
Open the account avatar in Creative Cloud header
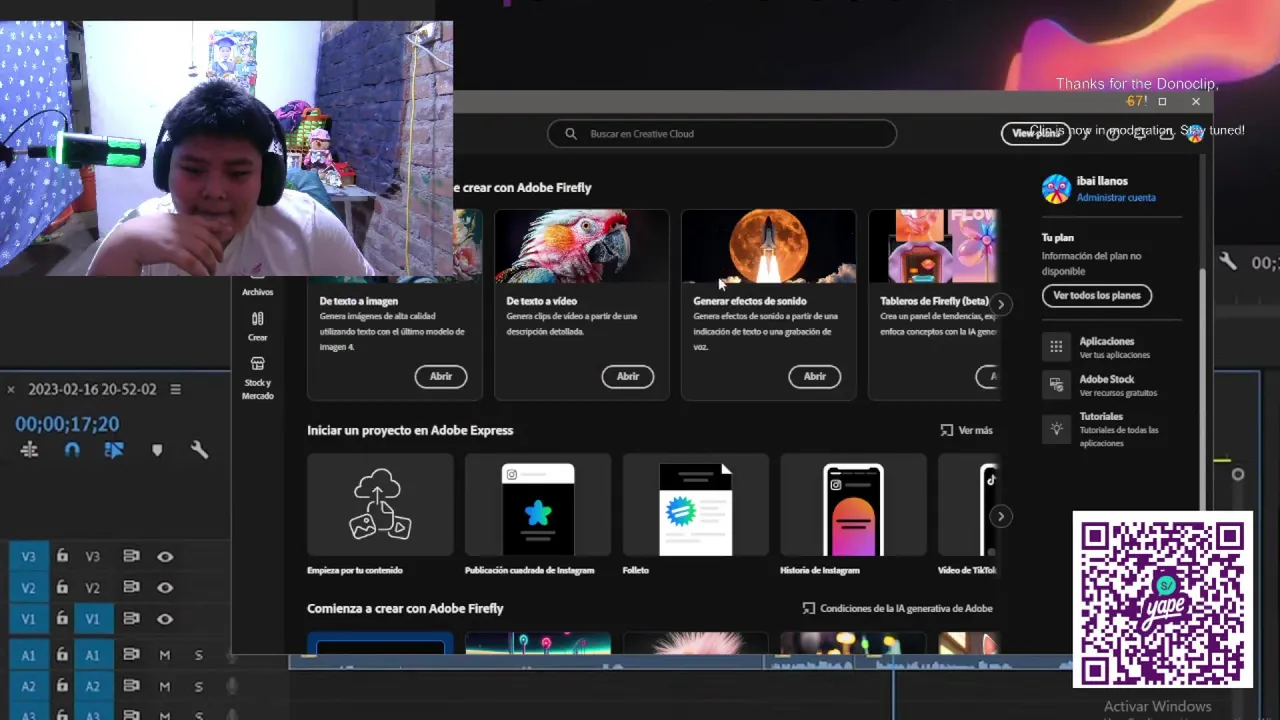pyautogui.click(x=1194, y=134)
